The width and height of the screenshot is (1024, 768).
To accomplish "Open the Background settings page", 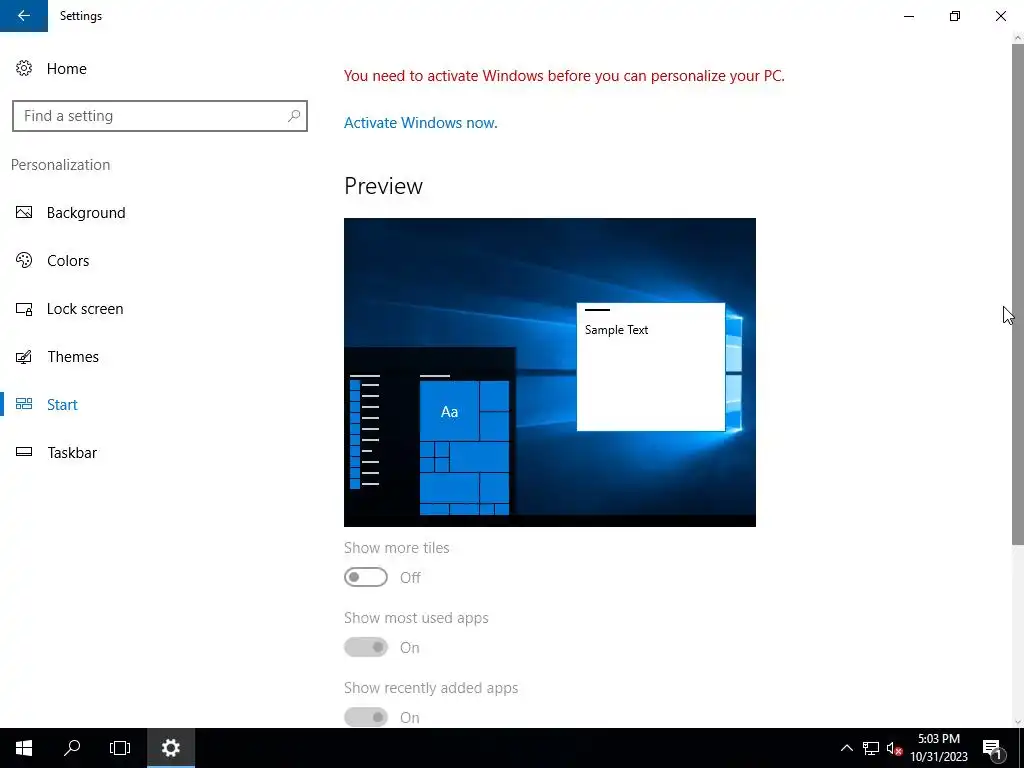I will click(x=86, y=213).
